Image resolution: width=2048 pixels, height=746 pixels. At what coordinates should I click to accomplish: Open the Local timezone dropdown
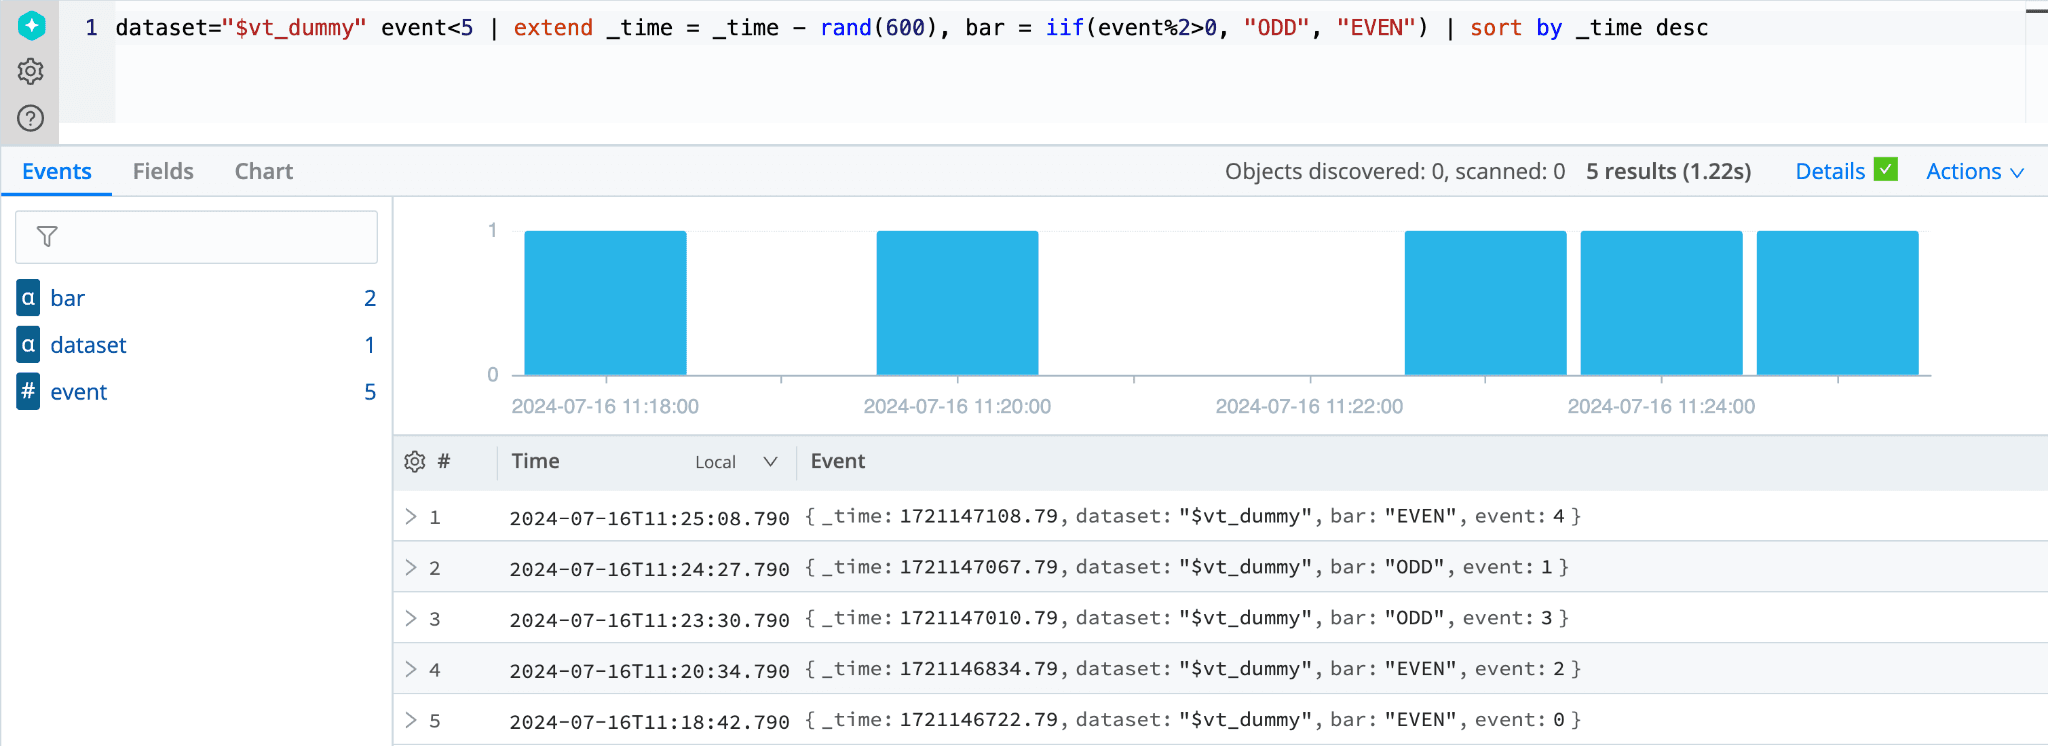click(736, 462)
